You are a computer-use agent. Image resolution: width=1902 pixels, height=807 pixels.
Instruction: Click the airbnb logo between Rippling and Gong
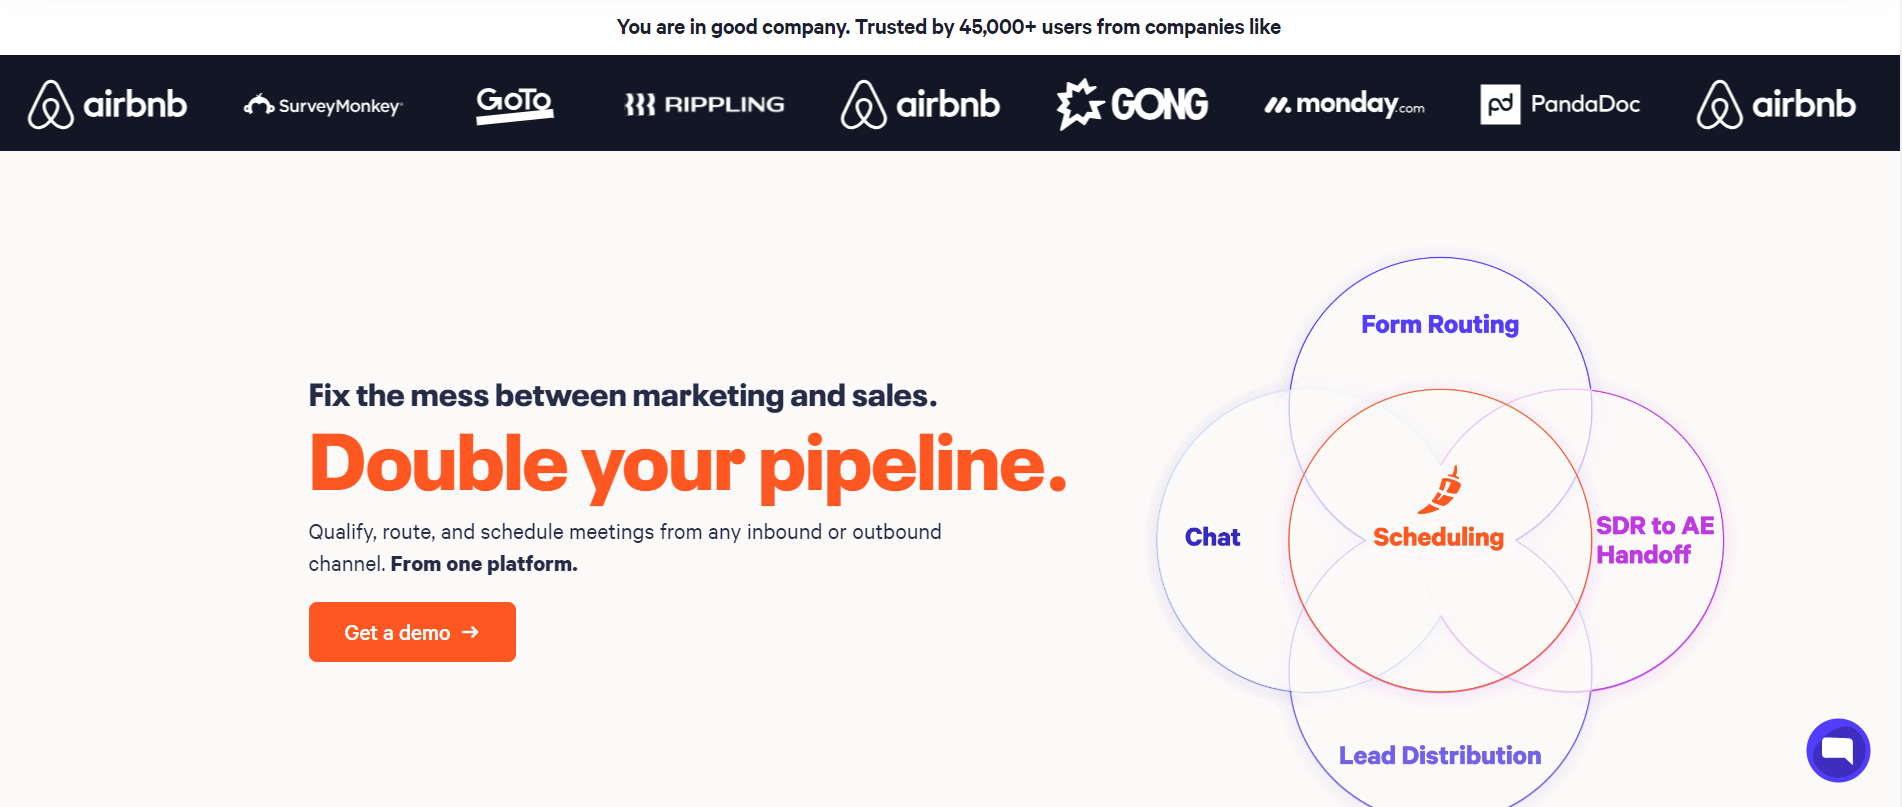click(920, 104)
